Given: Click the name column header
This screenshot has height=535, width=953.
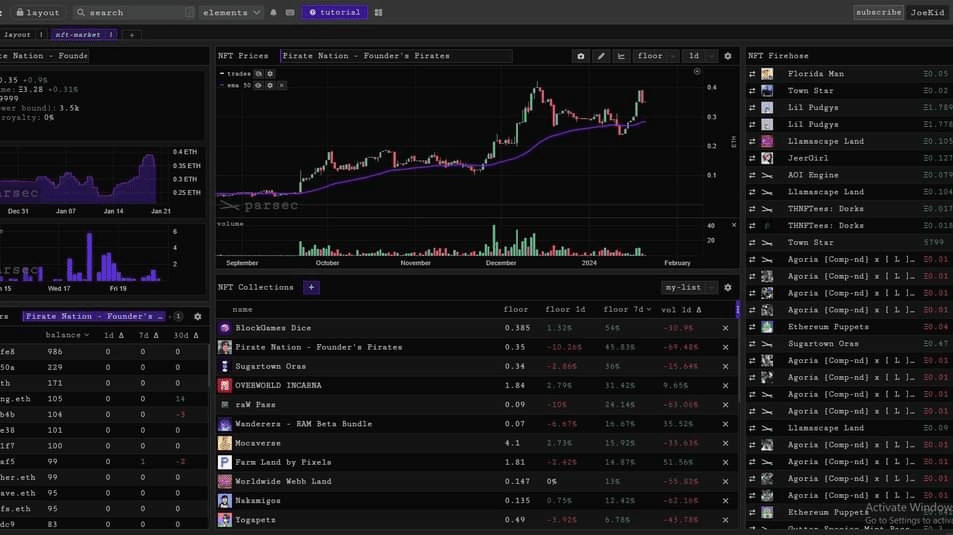Looking at the screenshot, I should click(x=243, y=309).
